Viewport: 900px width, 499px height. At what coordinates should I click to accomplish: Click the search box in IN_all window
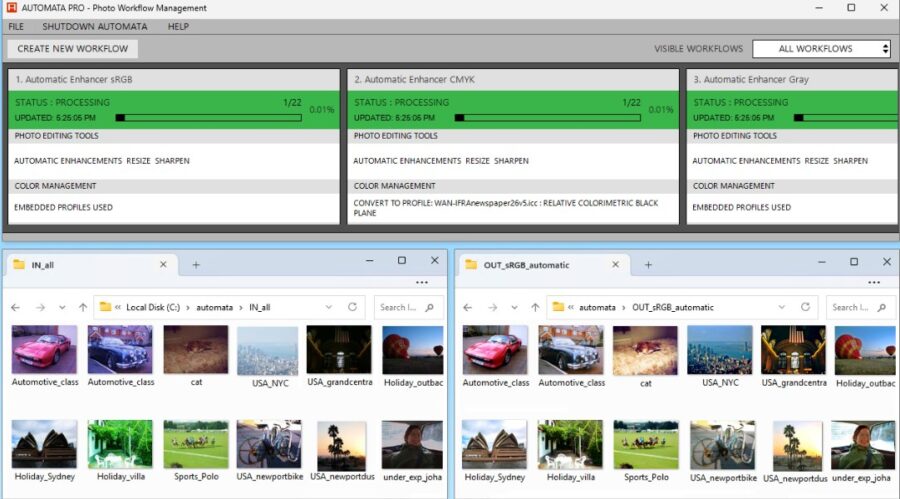[409, 307]
